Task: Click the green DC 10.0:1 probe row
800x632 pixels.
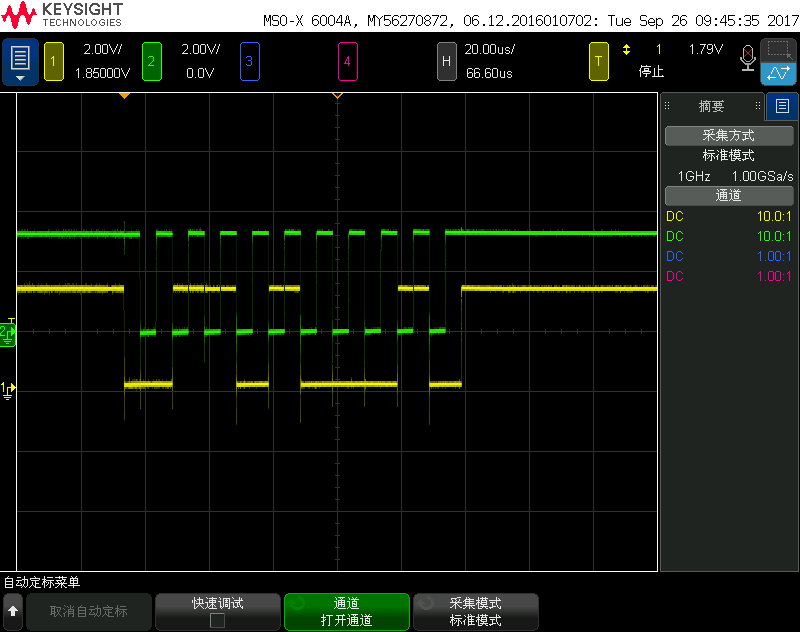Action: 729,236
